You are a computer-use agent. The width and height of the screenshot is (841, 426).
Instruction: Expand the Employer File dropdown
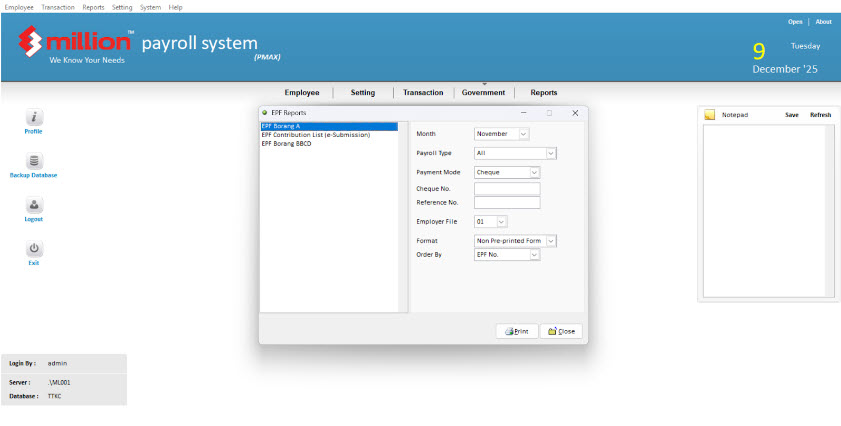tap(501, 222)
